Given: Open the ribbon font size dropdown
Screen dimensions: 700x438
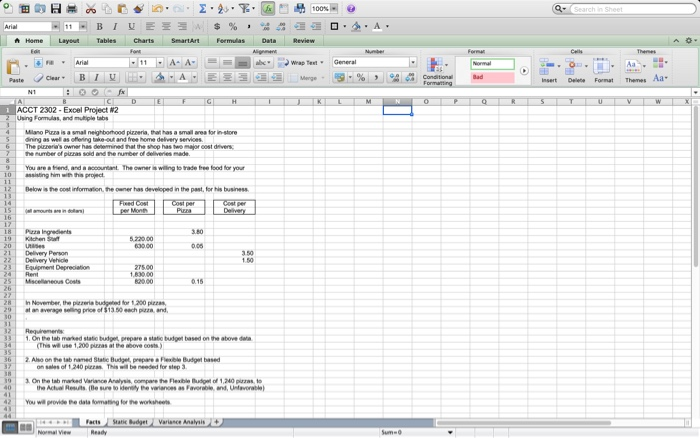Looking at the screenshot, I should [160, 63].
